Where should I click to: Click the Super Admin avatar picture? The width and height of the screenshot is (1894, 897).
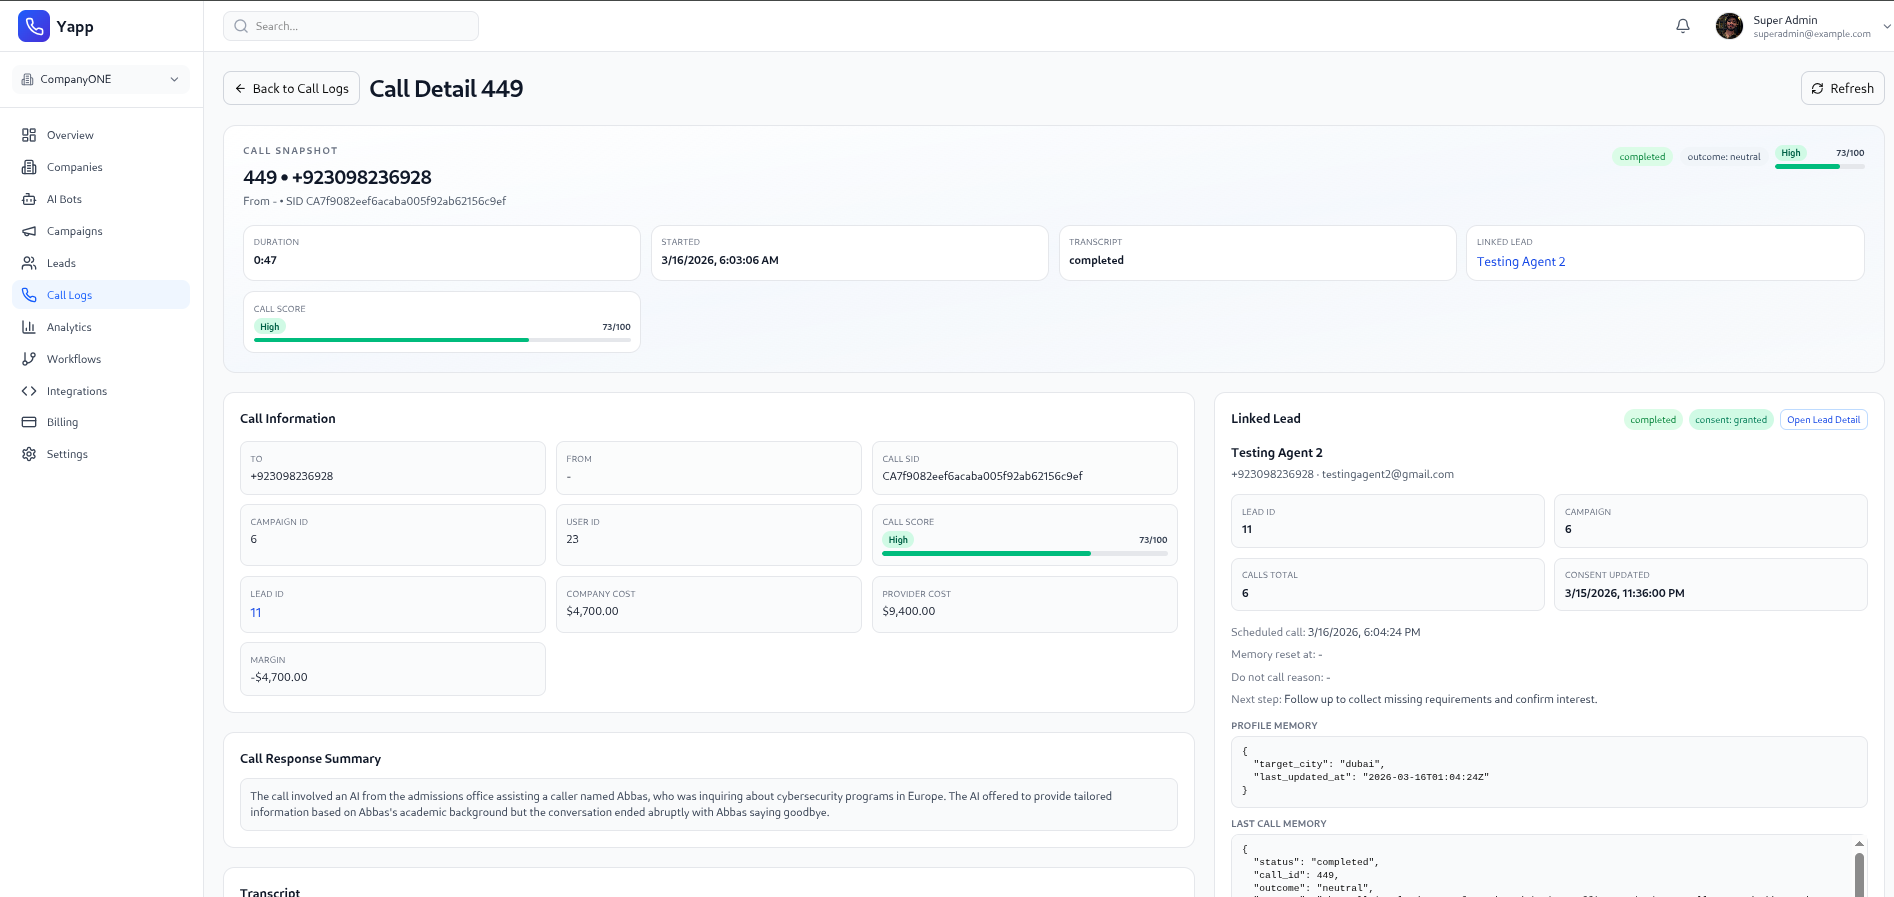pyautogui.click(x=1729, y=26)
